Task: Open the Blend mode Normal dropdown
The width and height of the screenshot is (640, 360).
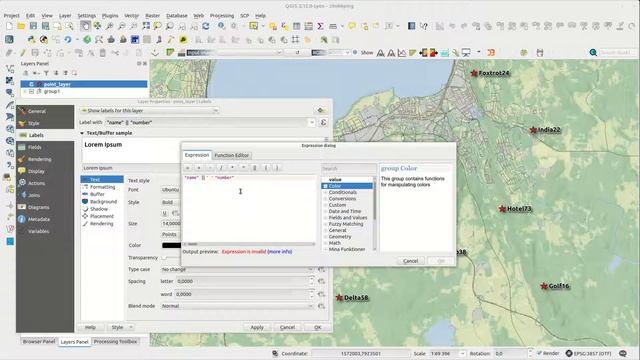Action: [x=237, y=306]
